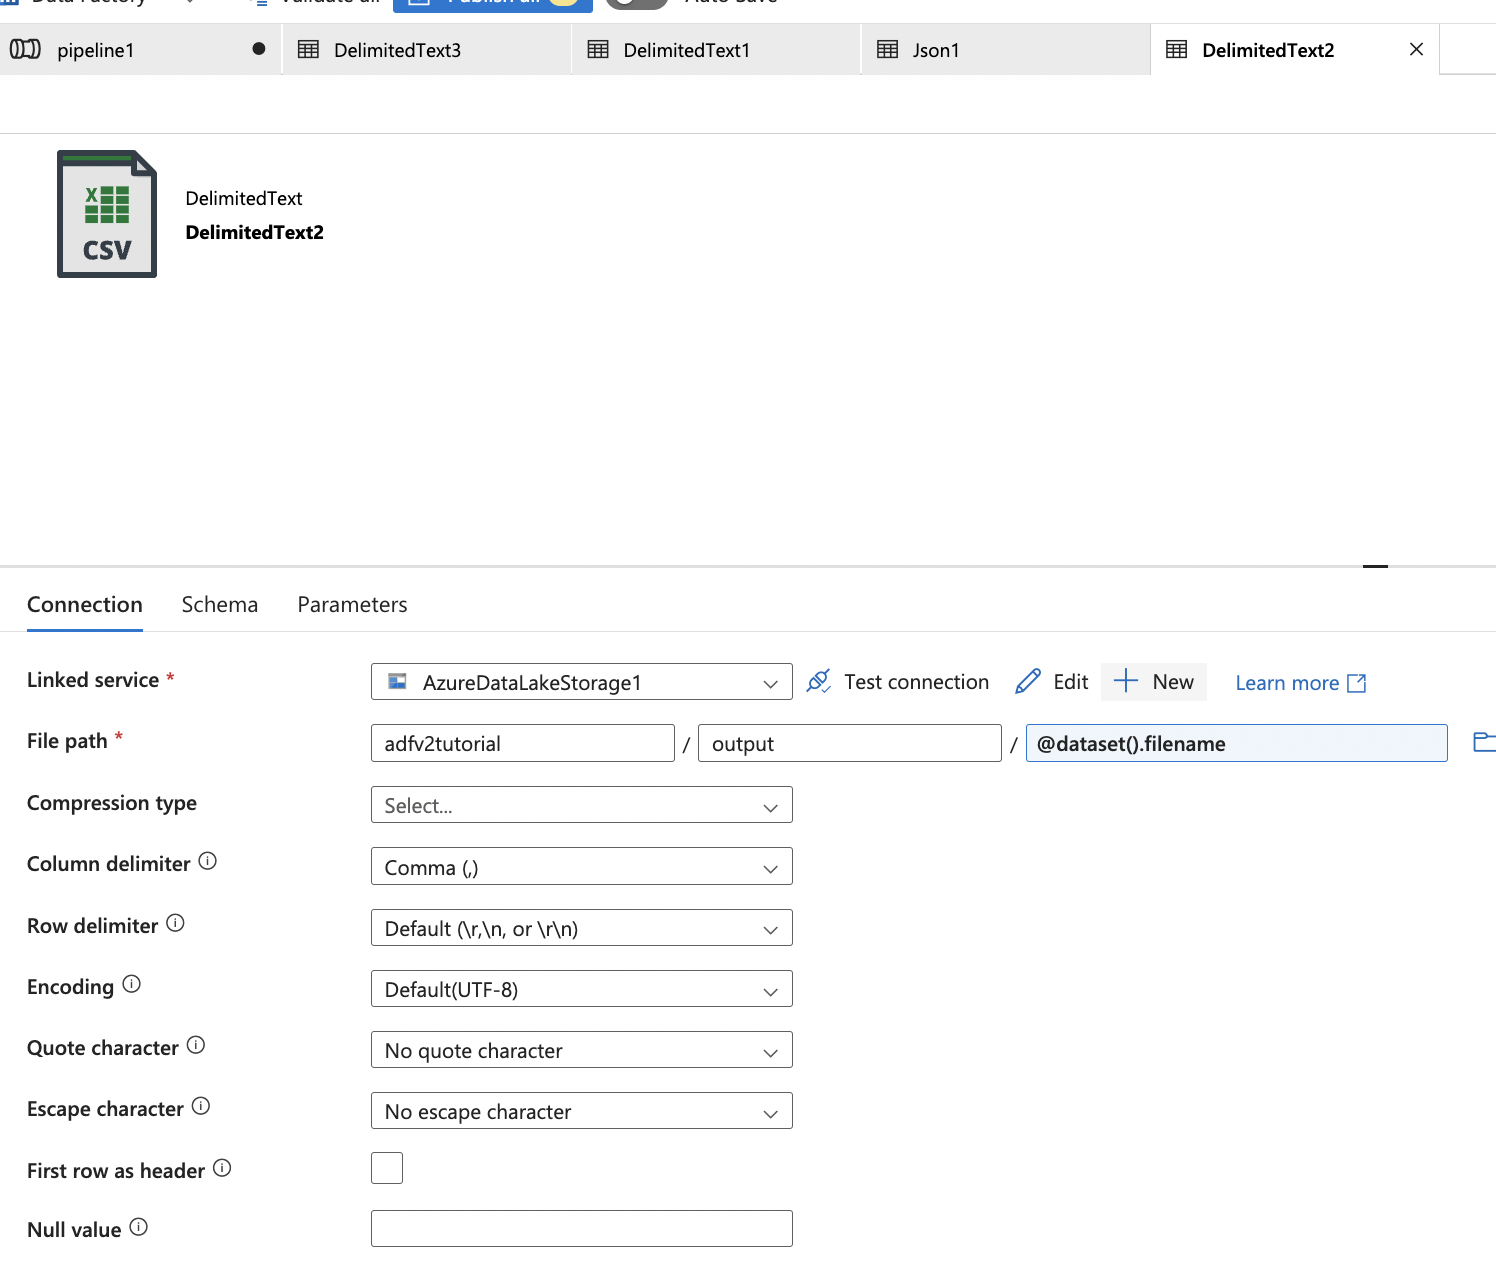
Task: Click the Publish all button
Action: pos(491,3)
